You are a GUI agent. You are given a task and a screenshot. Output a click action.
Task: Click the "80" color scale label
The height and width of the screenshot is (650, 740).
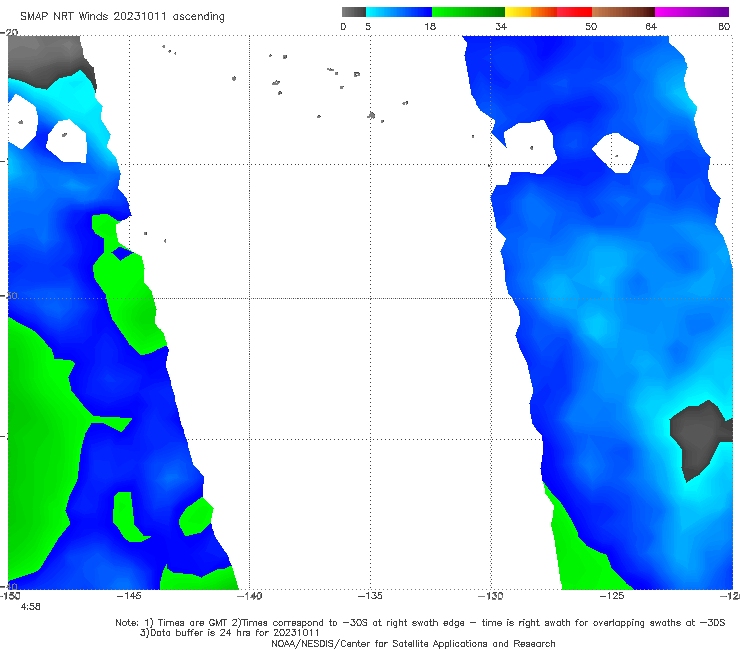click(724, 26)
